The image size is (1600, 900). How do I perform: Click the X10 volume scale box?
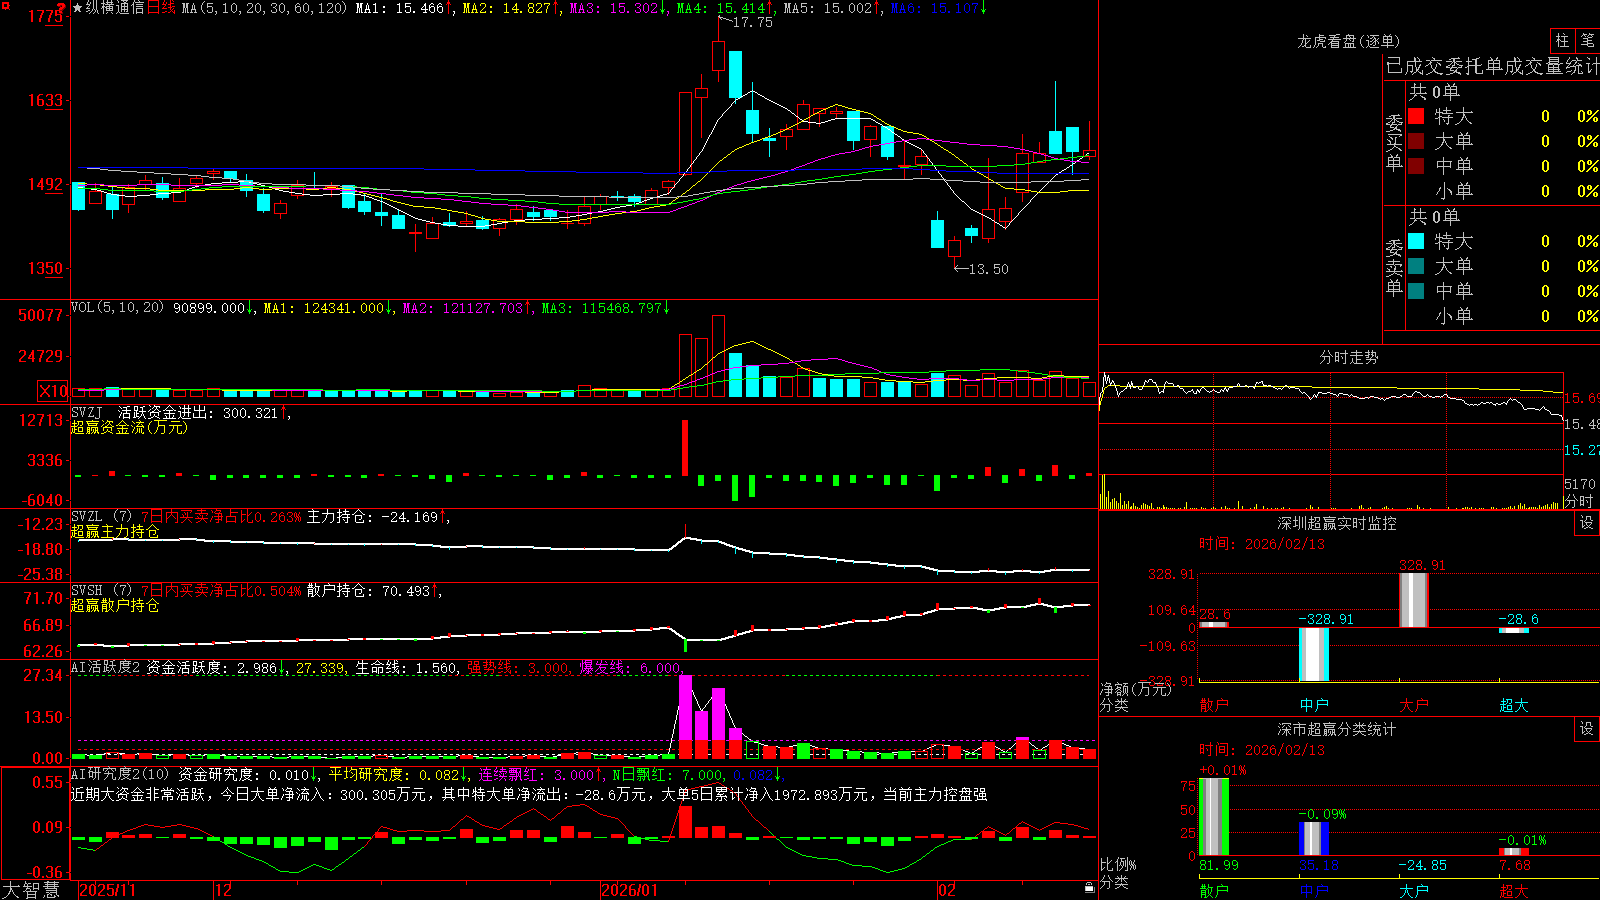point(53,391)
